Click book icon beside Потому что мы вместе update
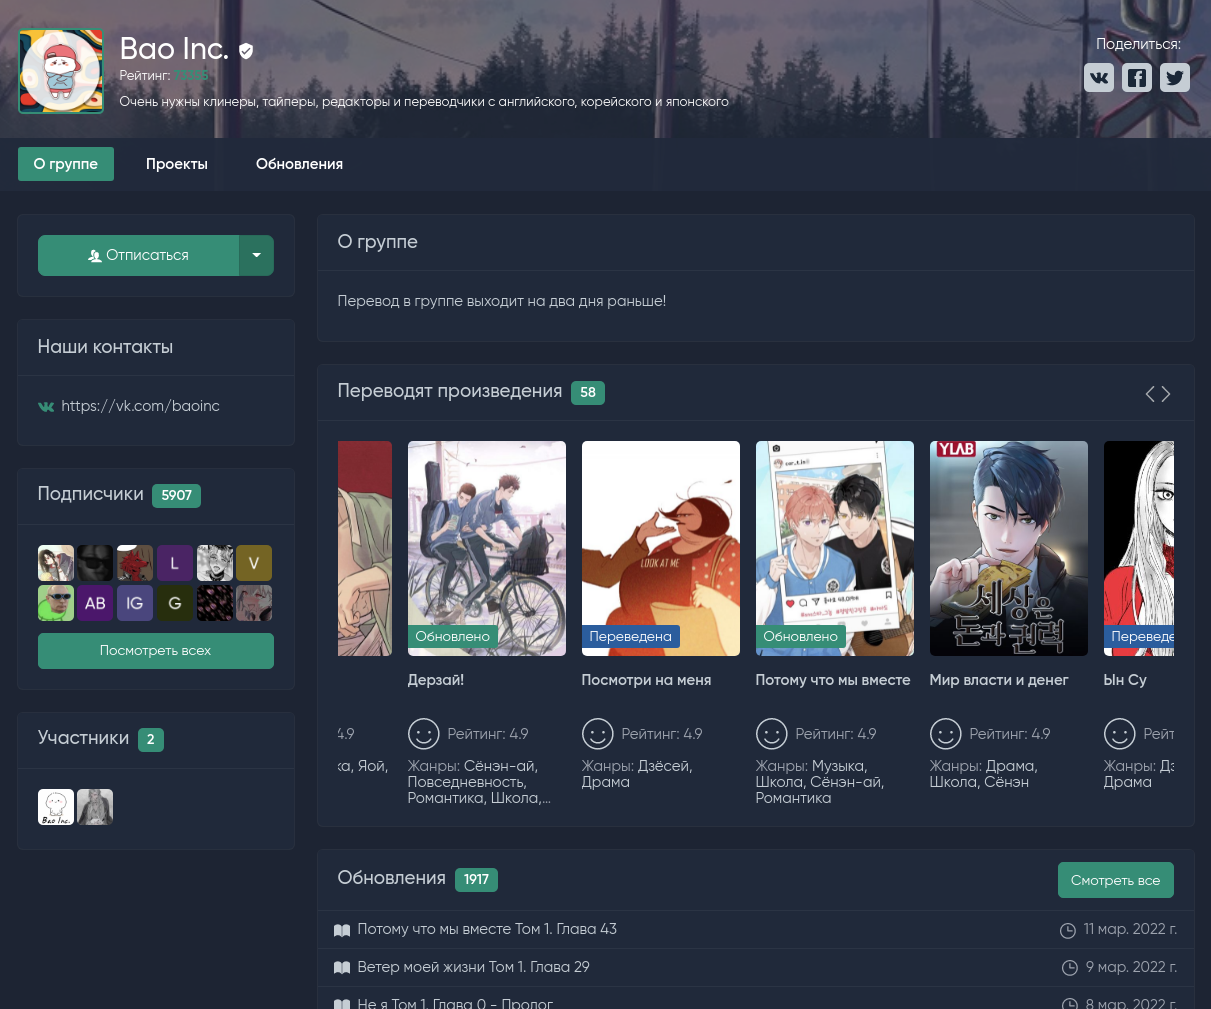 (342, 930)
